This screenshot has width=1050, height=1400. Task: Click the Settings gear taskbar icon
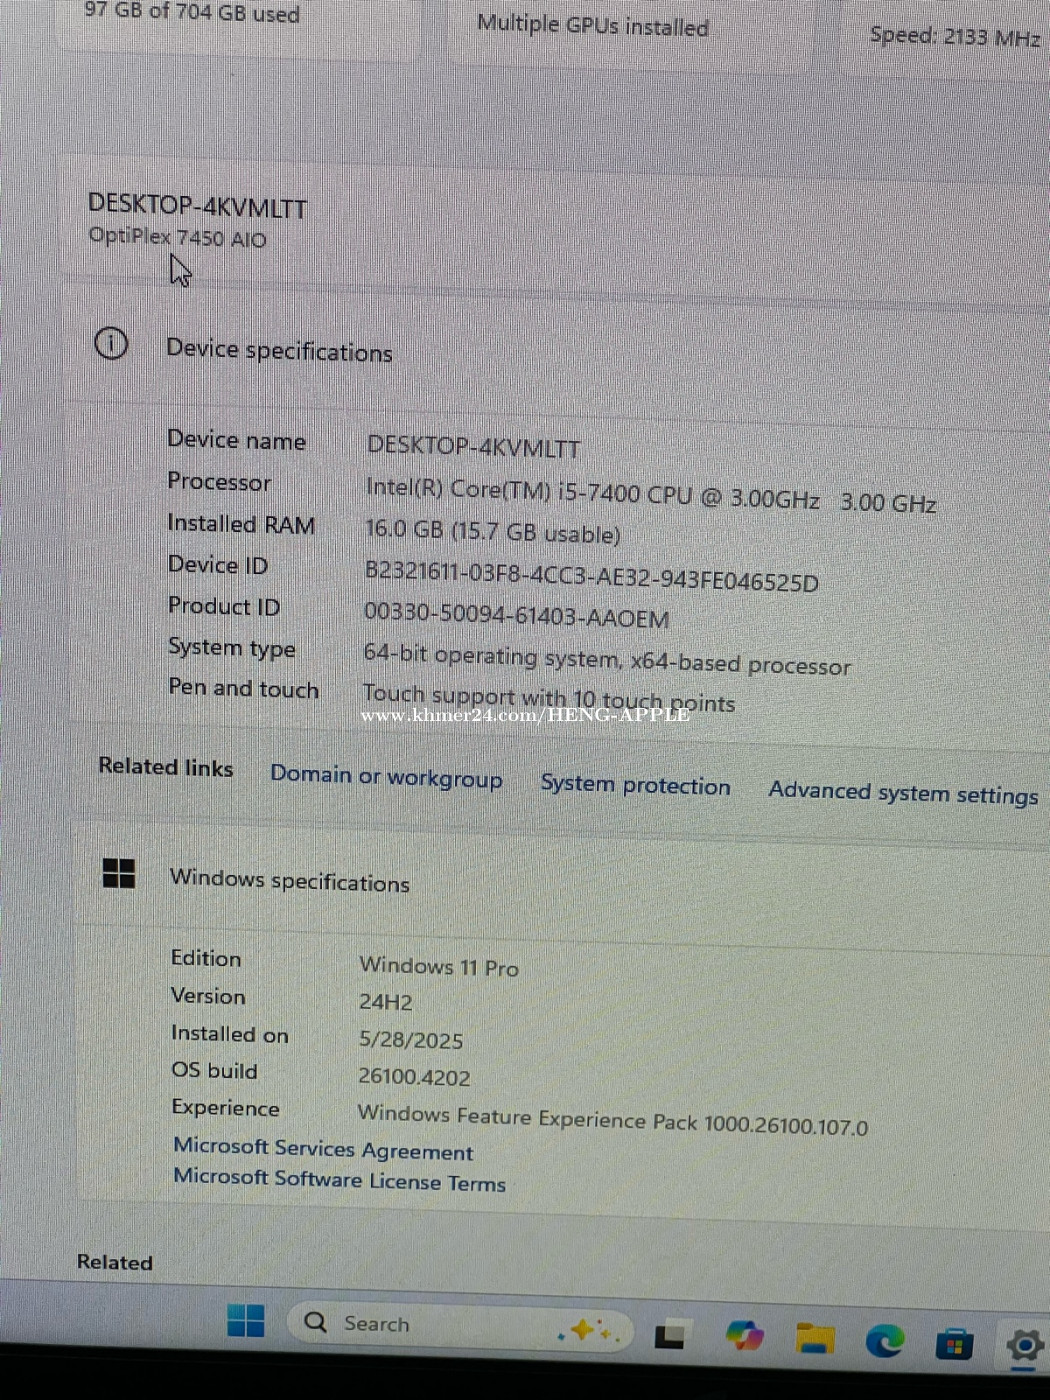coord(1025,1346)
